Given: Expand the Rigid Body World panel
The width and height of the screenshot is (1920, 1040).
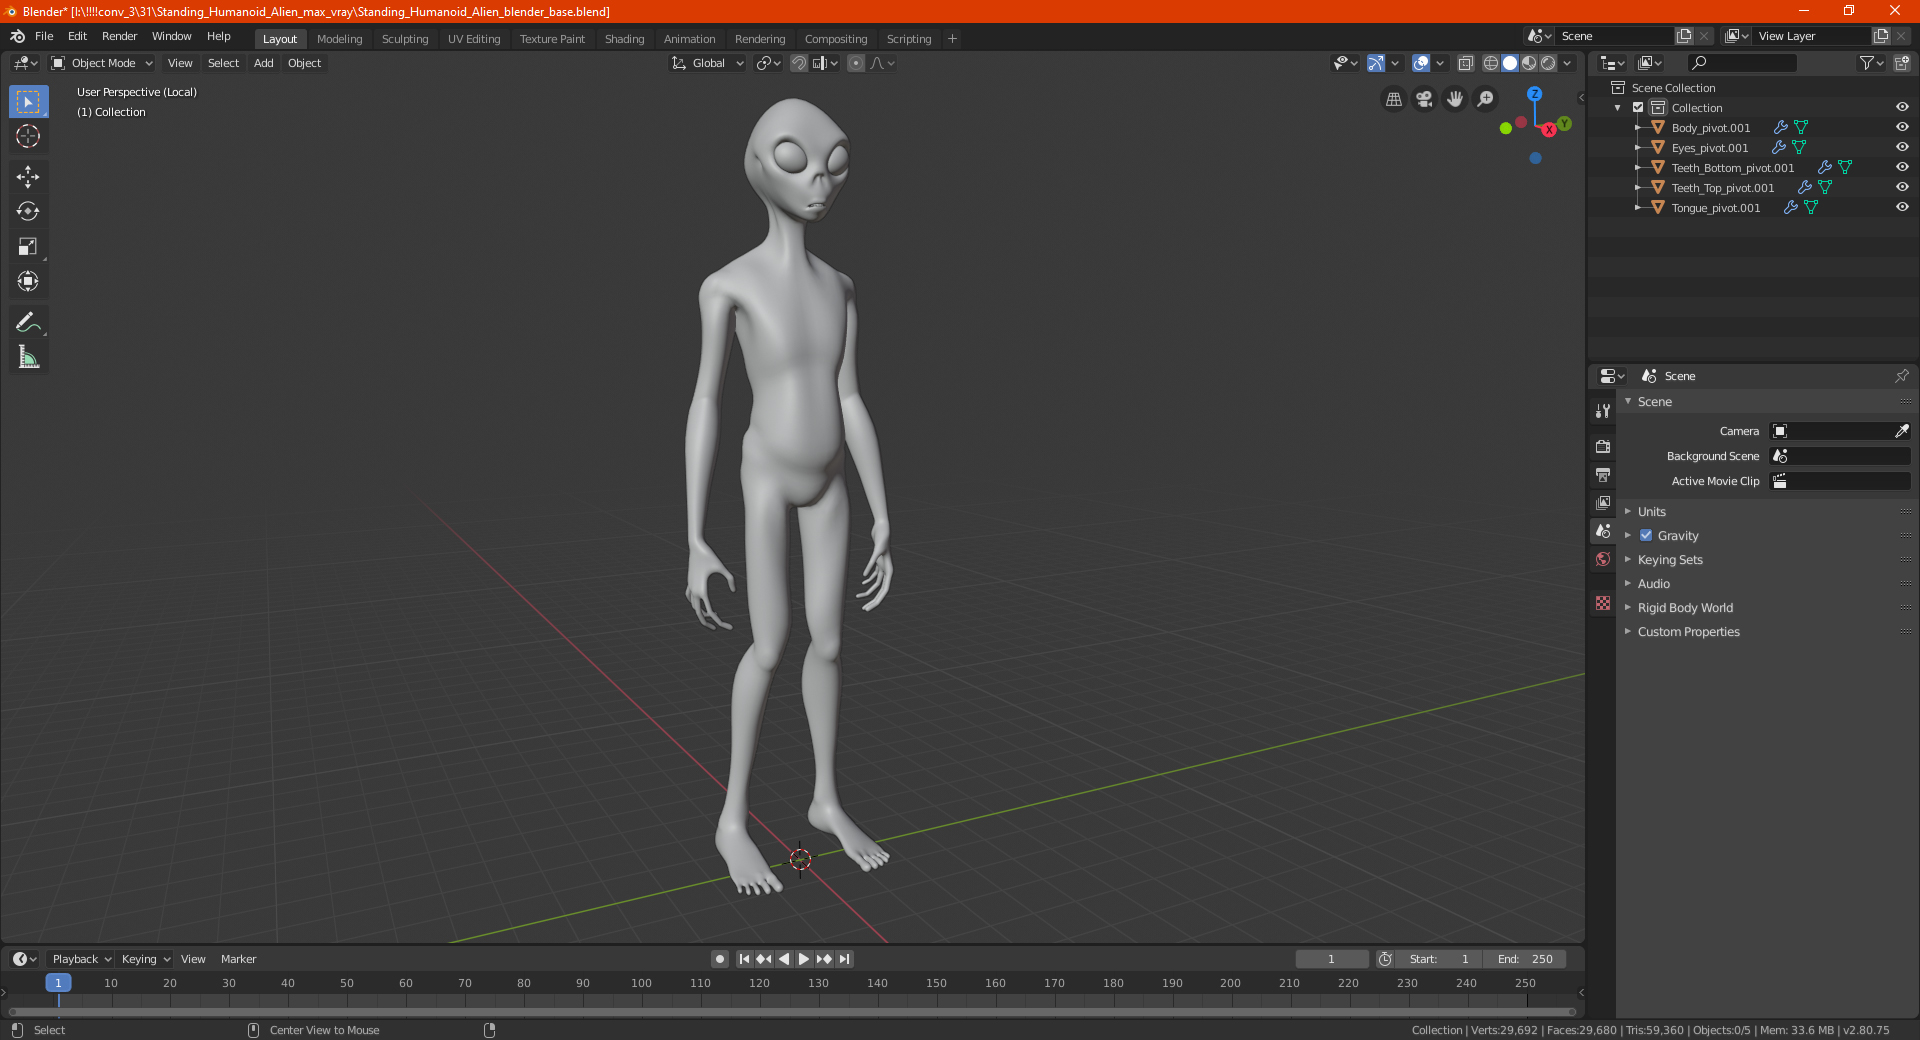Looking at the screenshot, I should pos(1685,607).
